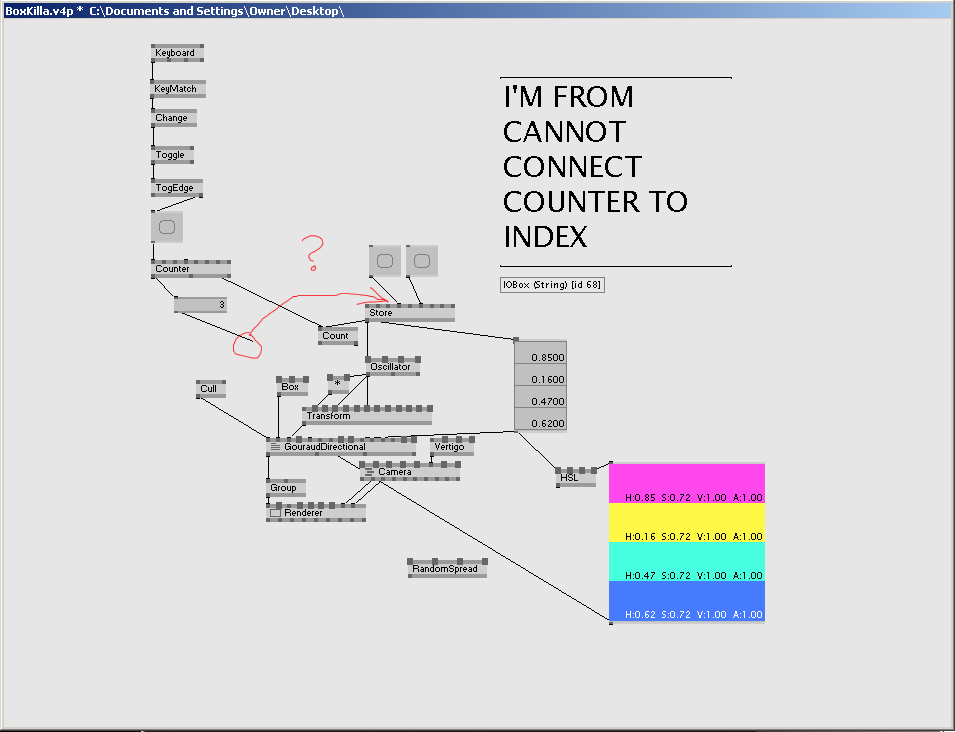
Task: Select the Group node
Action: (286, 488)
